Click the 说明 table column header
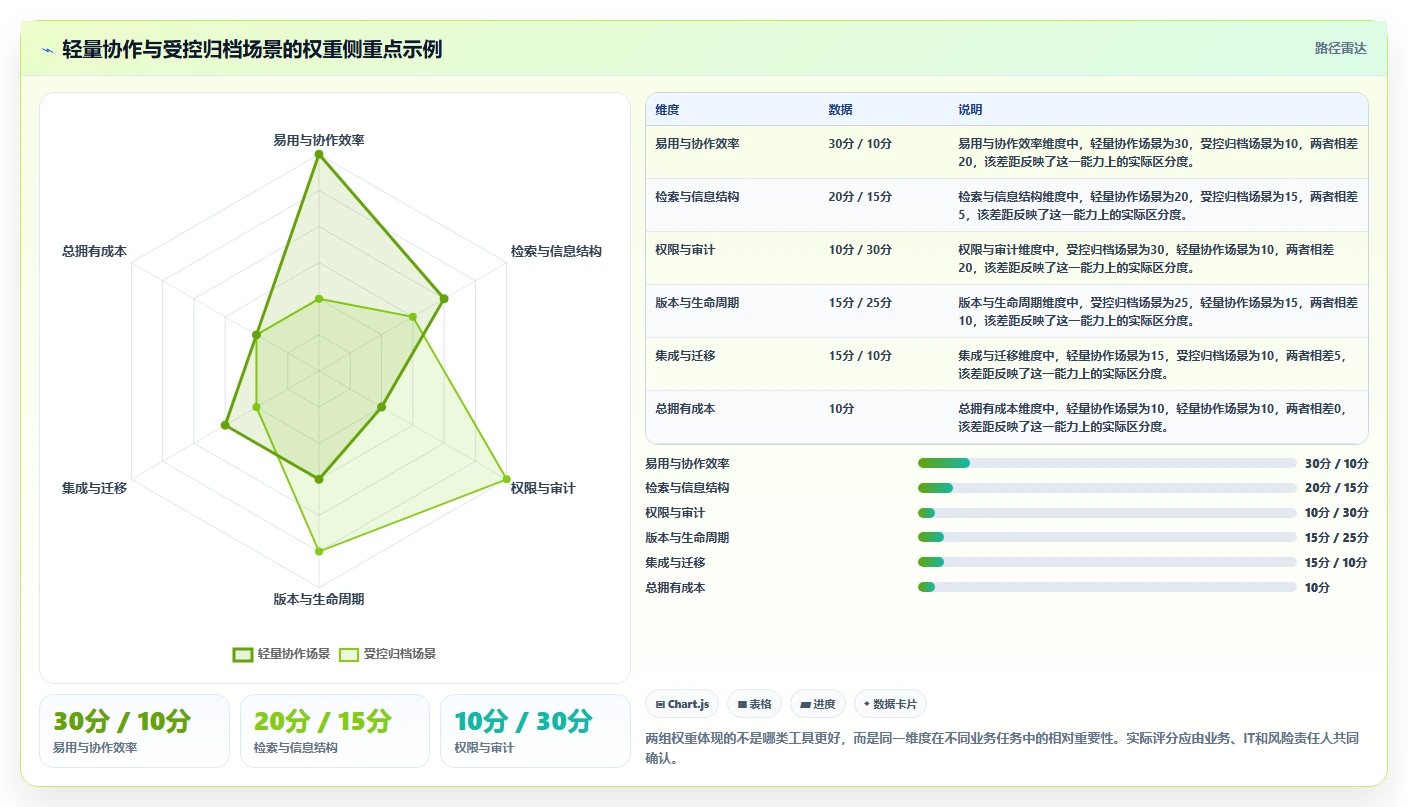The height and width of the screenshot is (807, 1408). [x=970, y=110]
